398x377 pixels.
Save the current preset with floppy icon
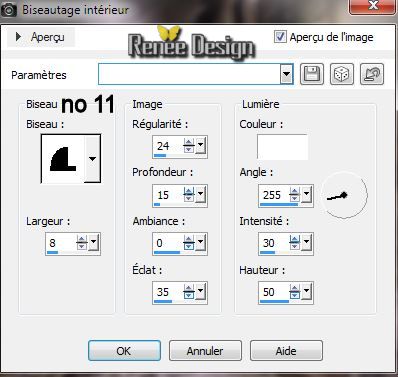coord(312,74)
